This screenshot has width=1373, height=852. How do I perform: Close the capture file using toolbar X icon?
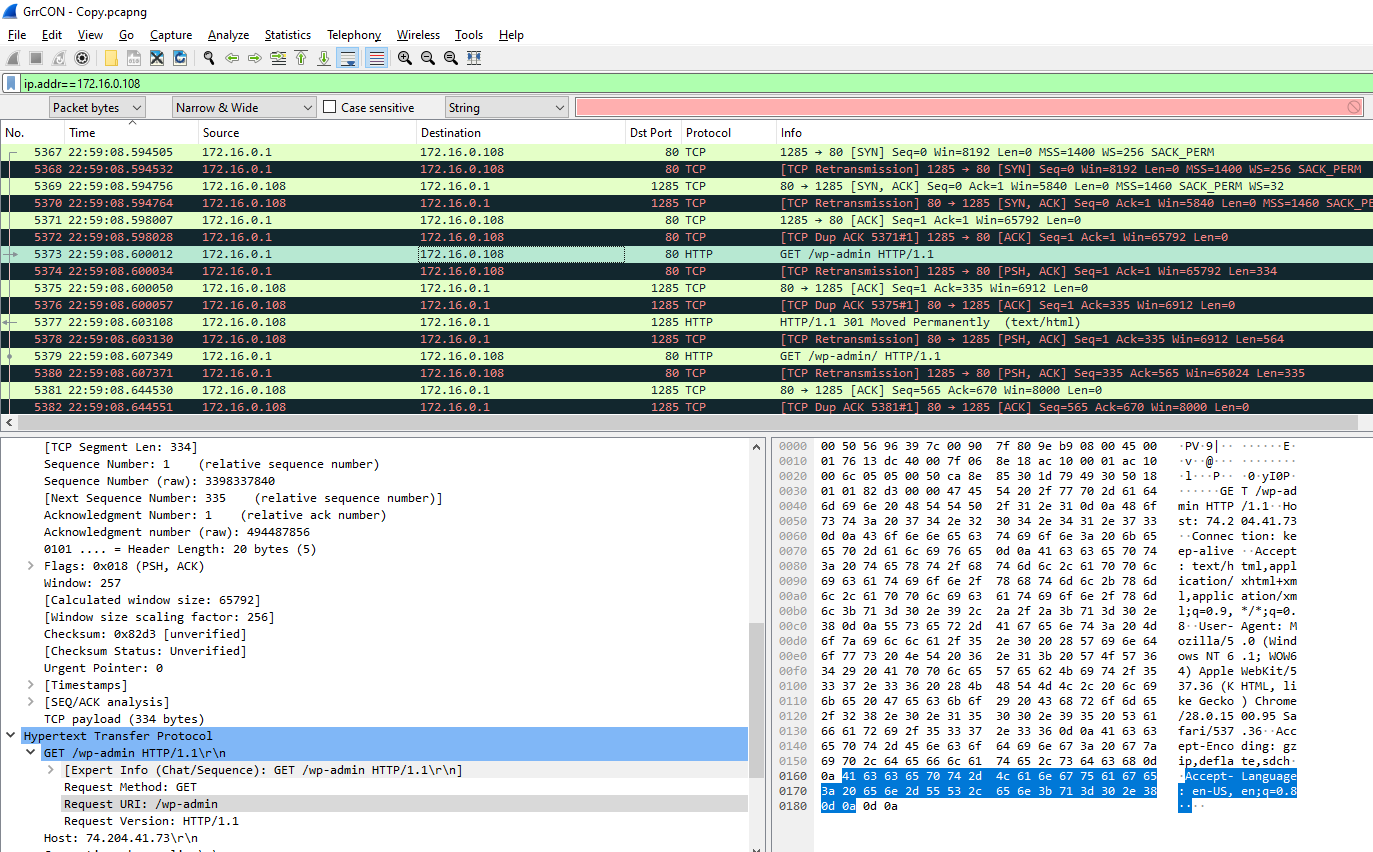(157, 58)
